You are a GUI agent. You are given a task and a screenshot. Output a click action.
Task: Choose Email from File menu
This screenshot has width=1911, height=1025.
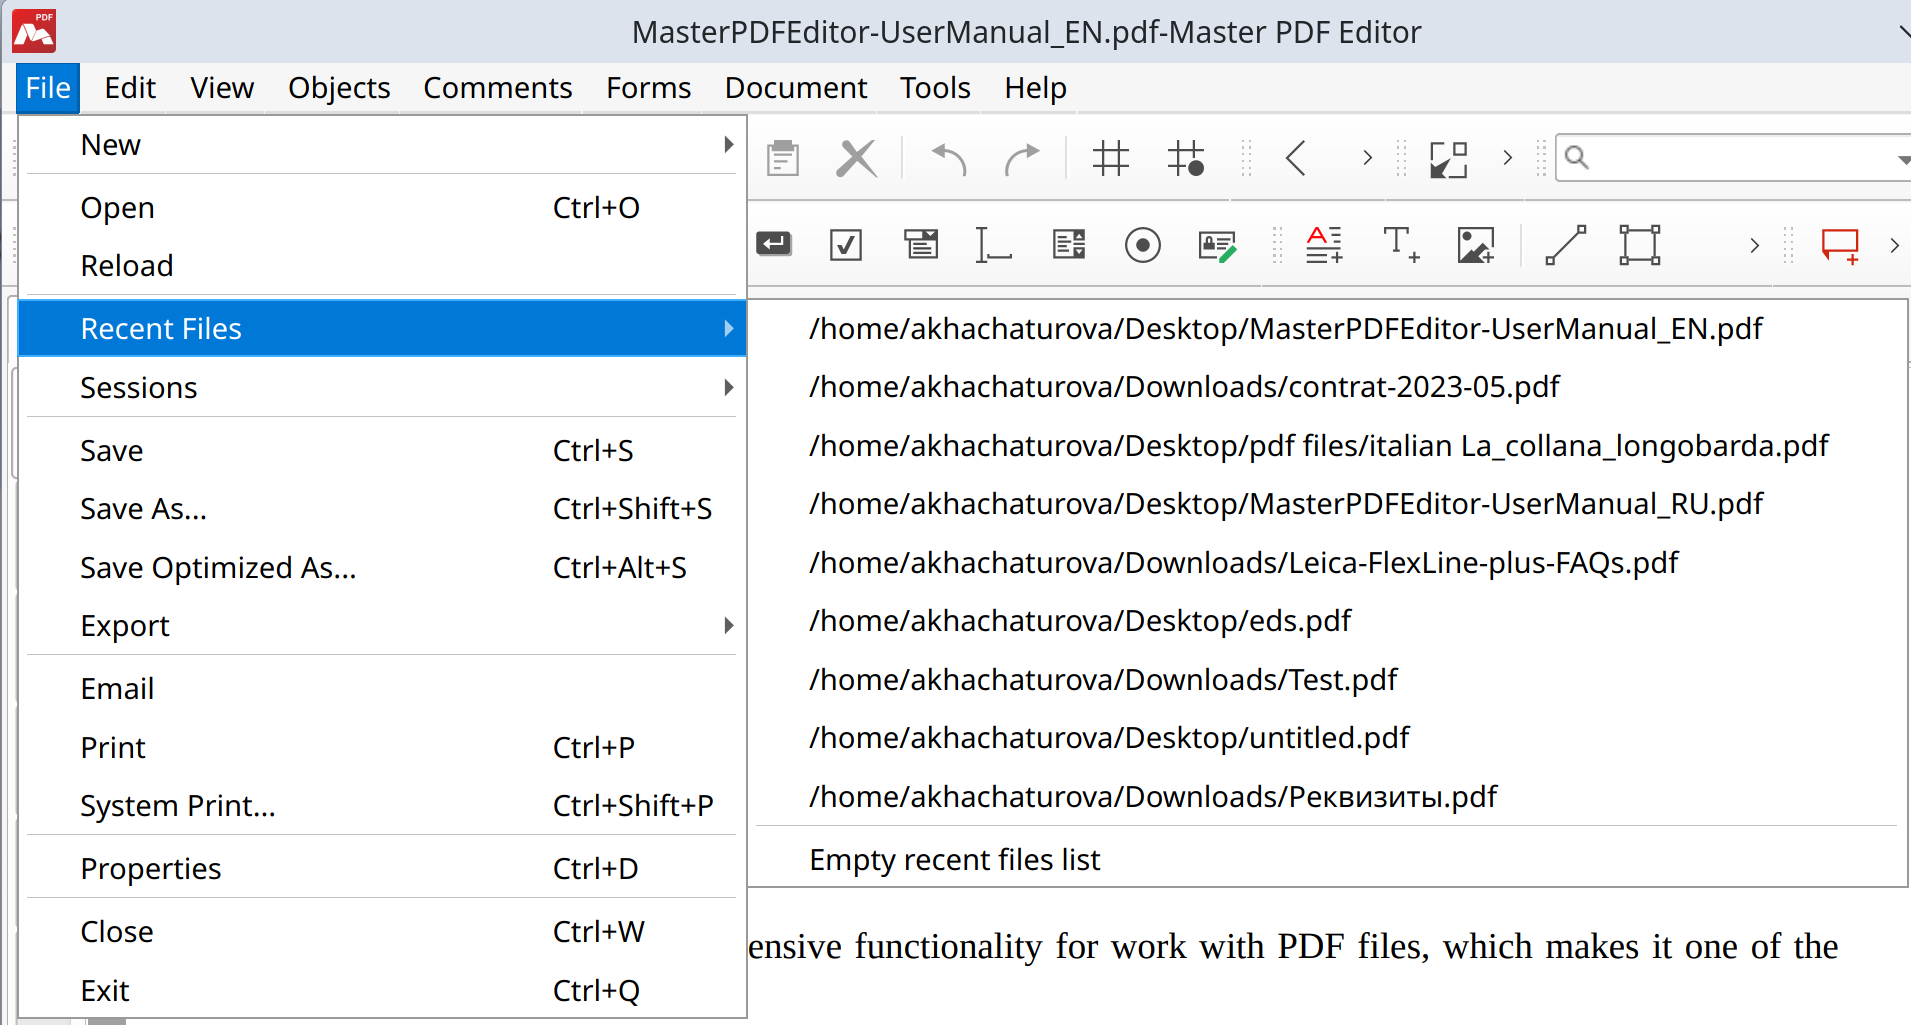click(x=382, y=689)
